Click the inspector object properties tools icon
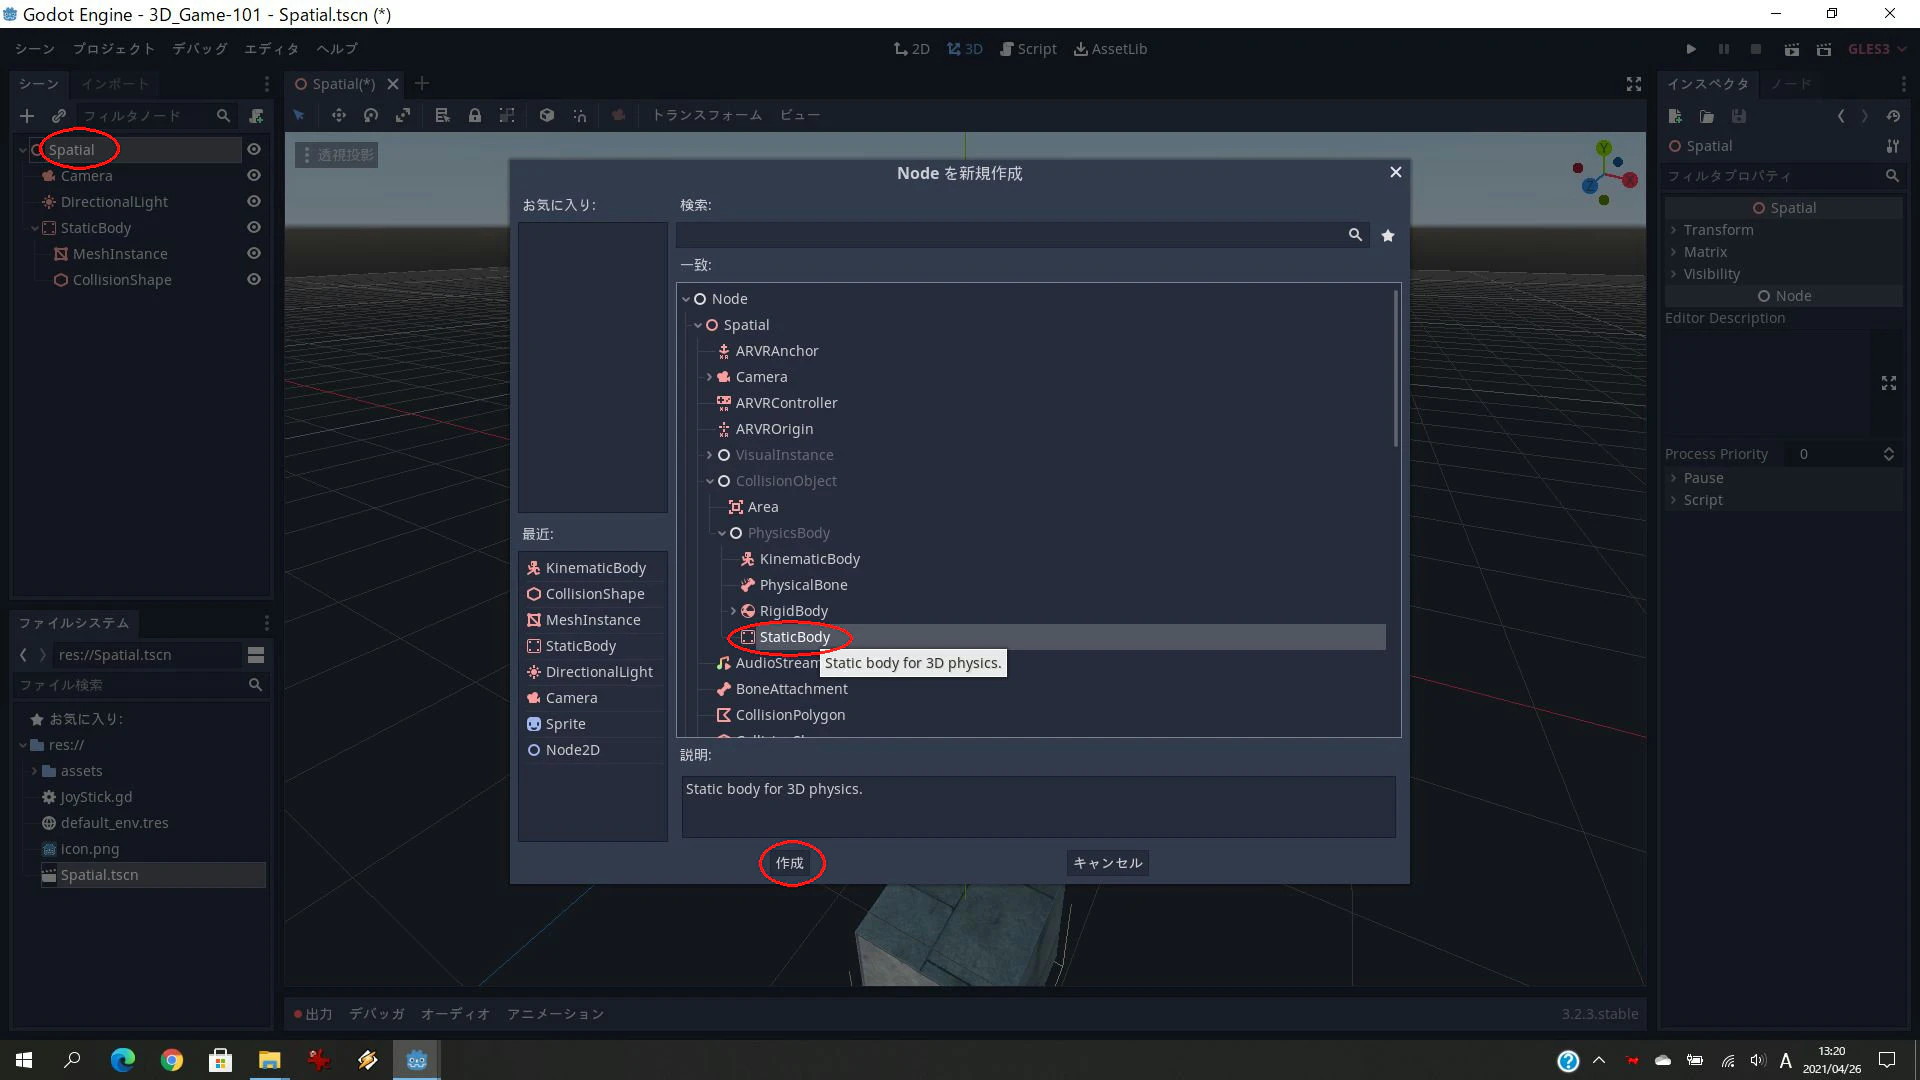The height and width of the screenshot is (1080, 1920). tap(1892, 146)
